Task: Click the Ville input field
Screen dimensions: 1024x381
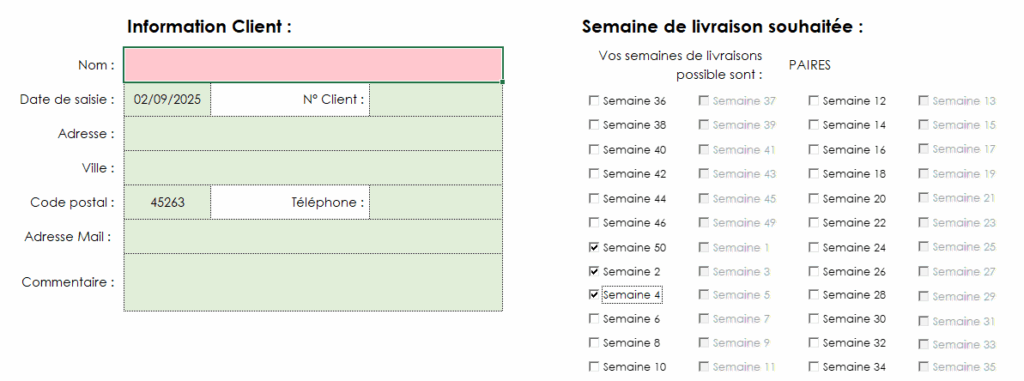Action: (x=313, y=167)
